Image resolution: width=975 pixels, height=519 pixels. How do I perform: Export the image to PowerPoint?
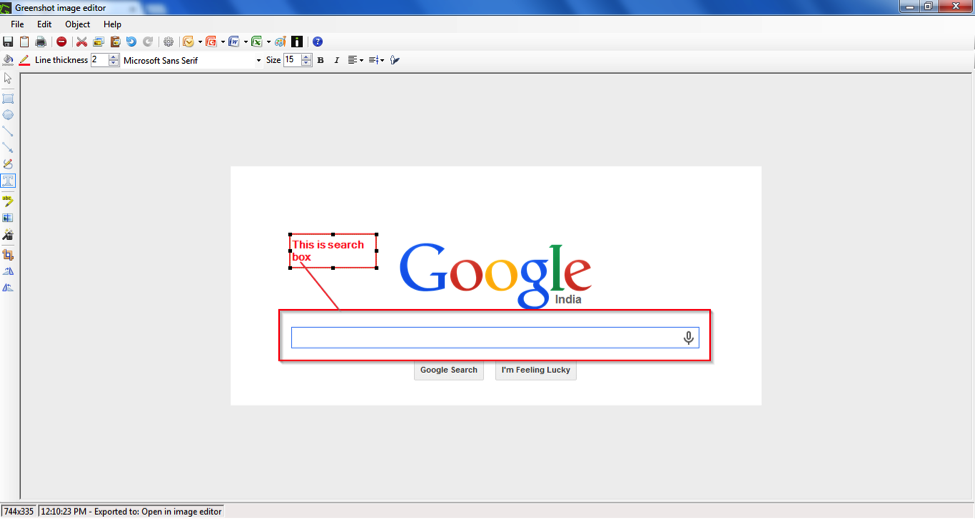(x=211, y=42)
